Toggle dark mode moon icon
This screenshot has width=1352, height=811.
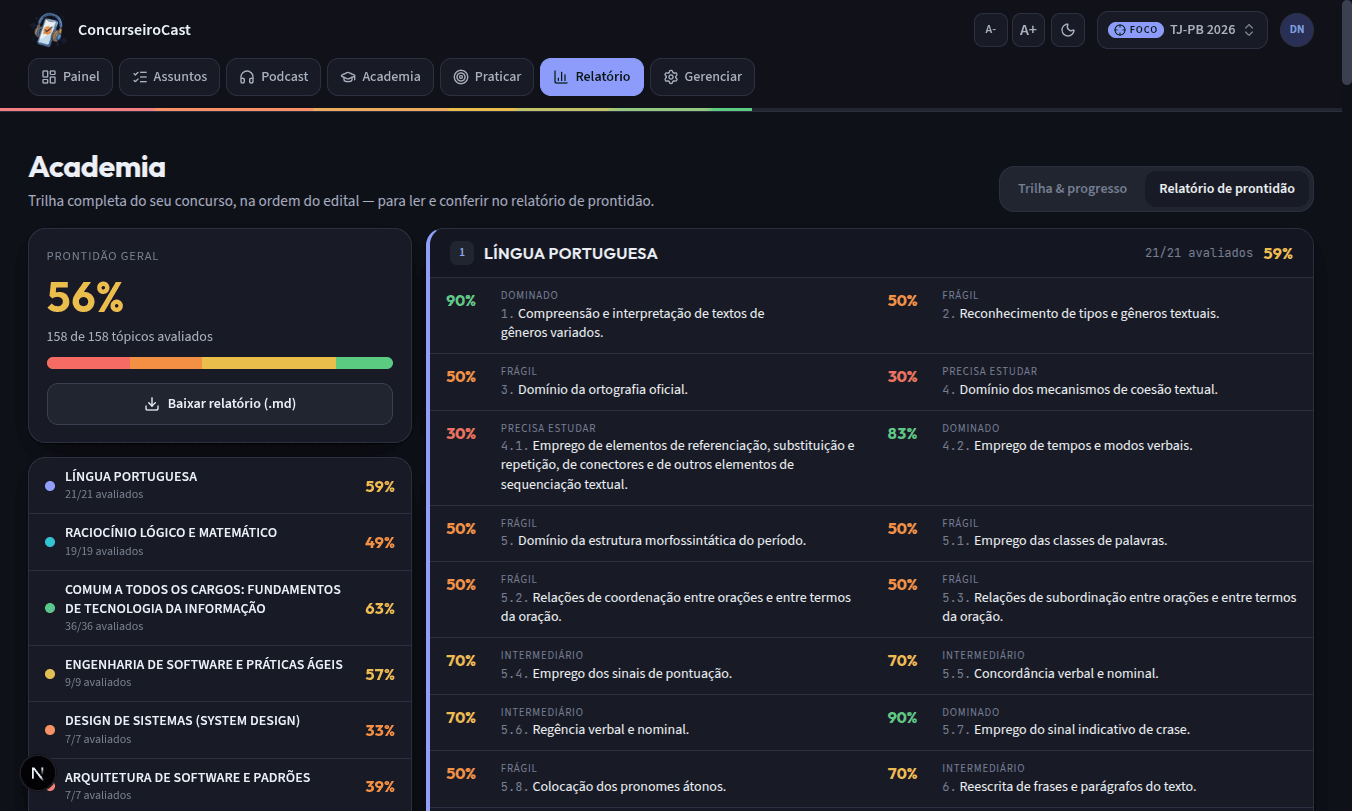[1068, 30]
